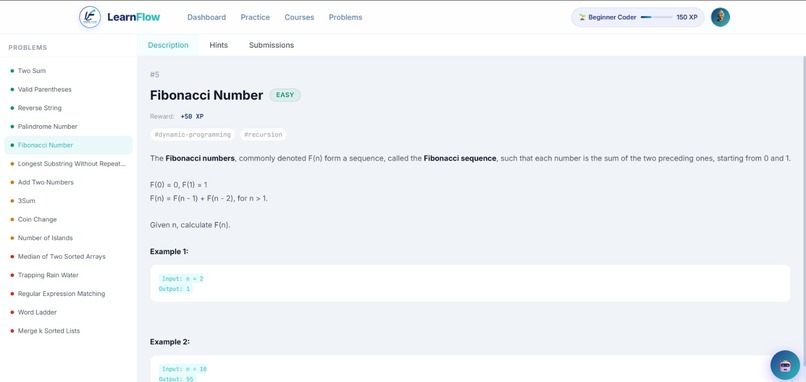Select the Palindrome Number problem
The height and width of the screenshot is (382, 806).
tap(68, 126)
